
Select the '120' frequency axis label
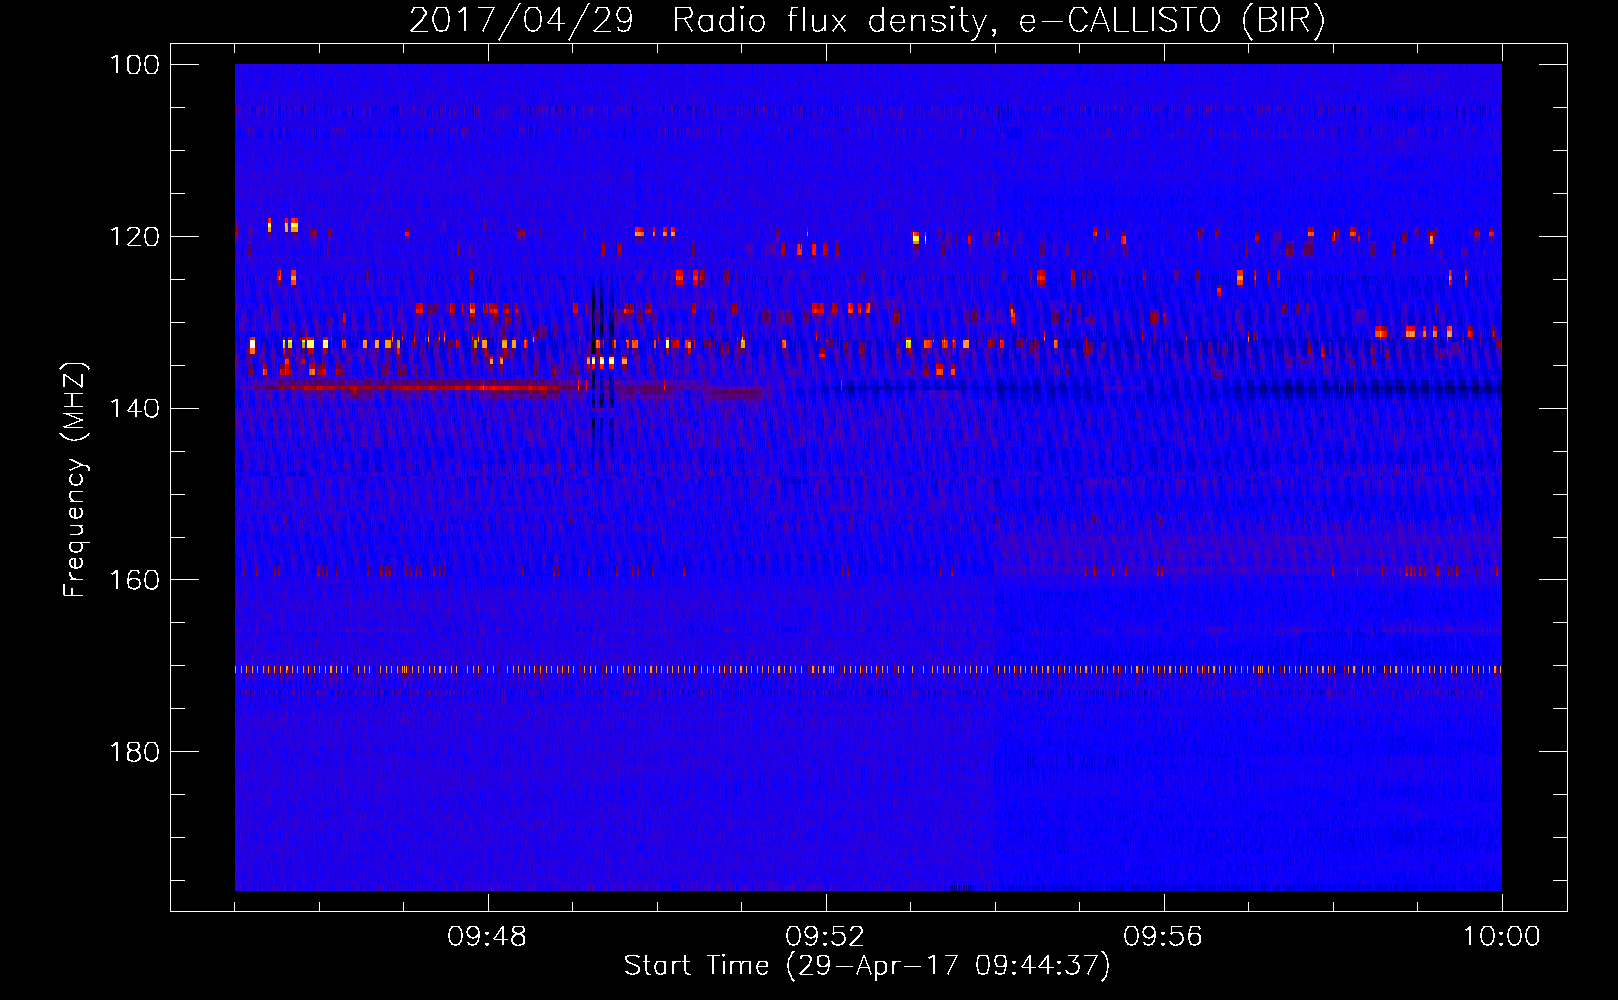134,237
